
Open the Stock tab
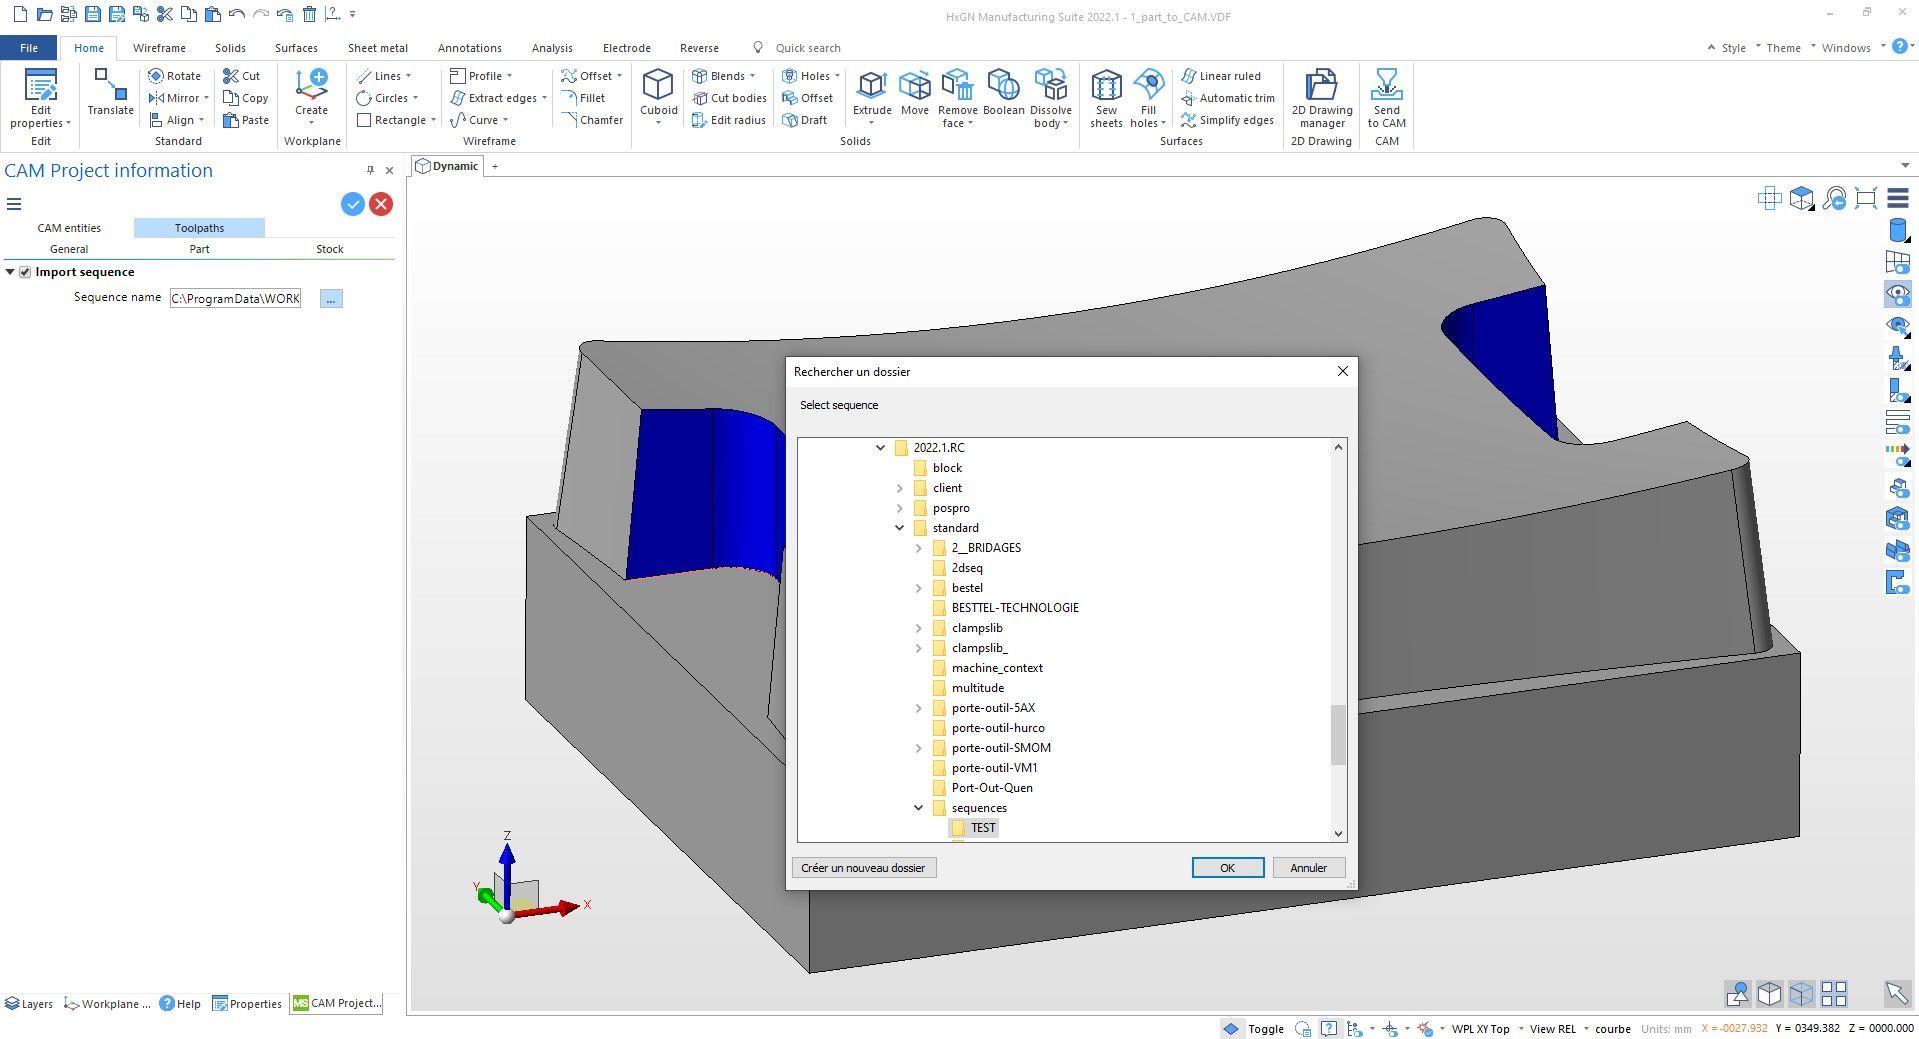coord(329,249)
